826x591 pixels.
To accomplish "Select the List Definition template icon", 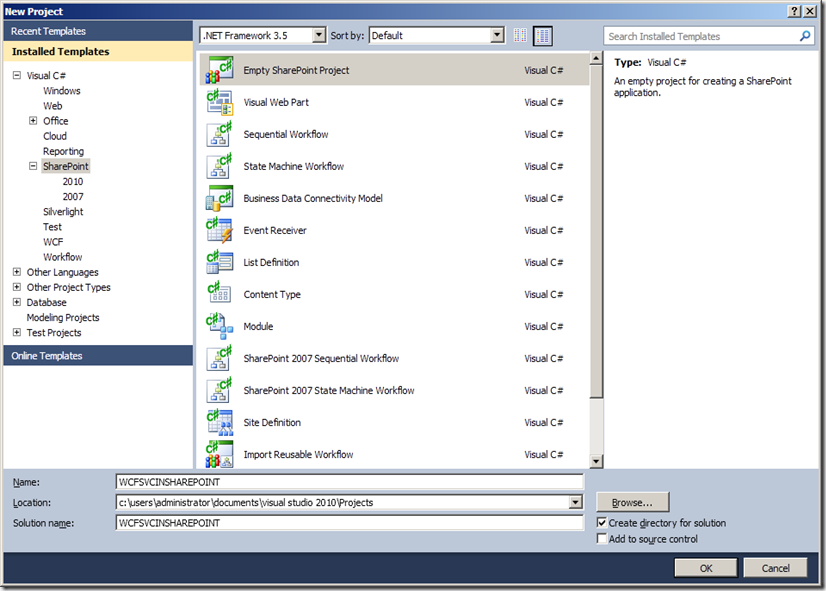I will tap(219, 262).
